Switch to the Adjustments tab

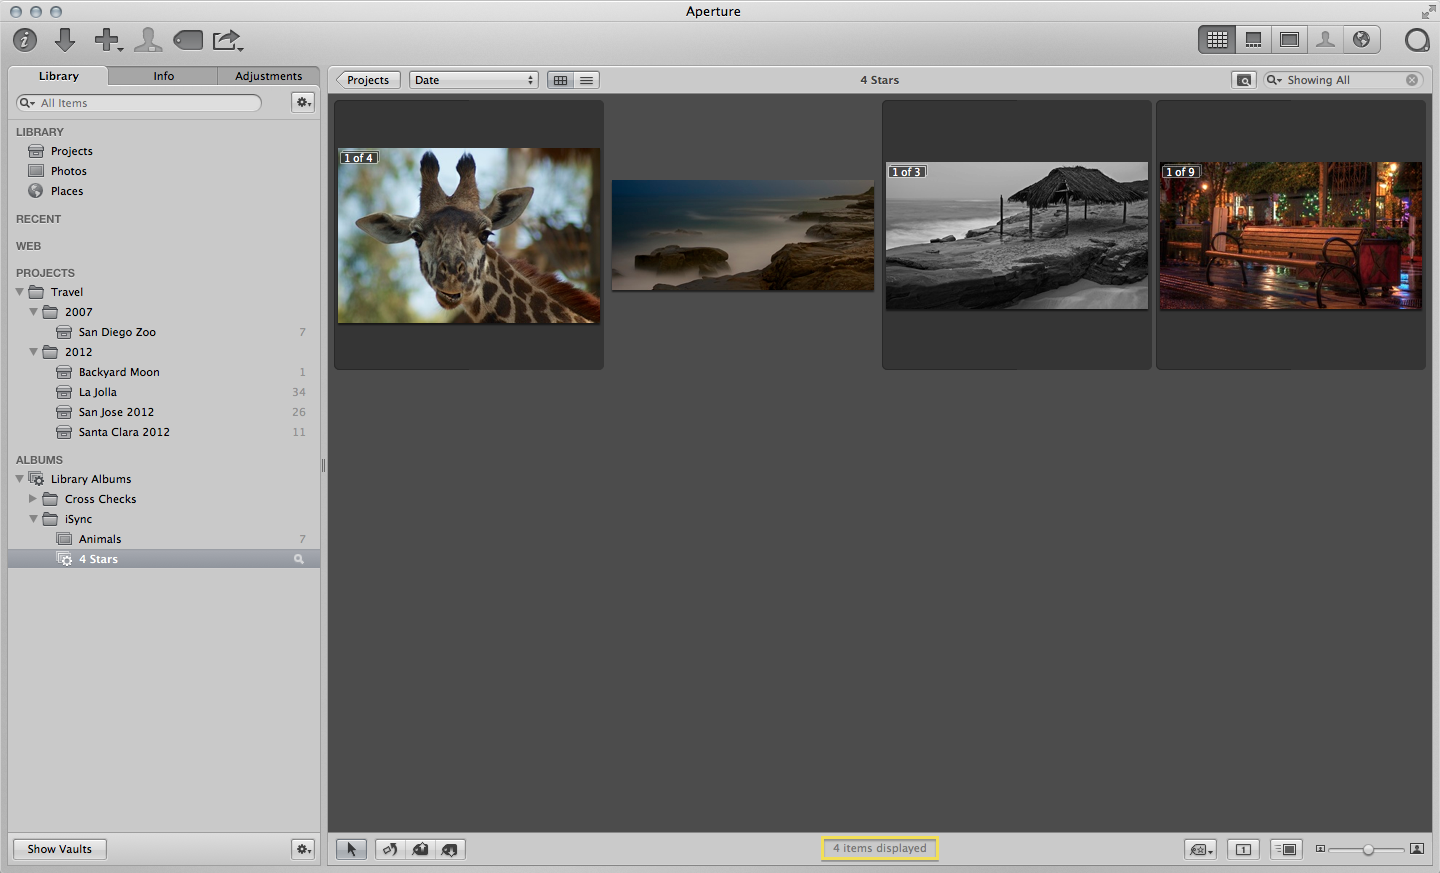[268, 76]
